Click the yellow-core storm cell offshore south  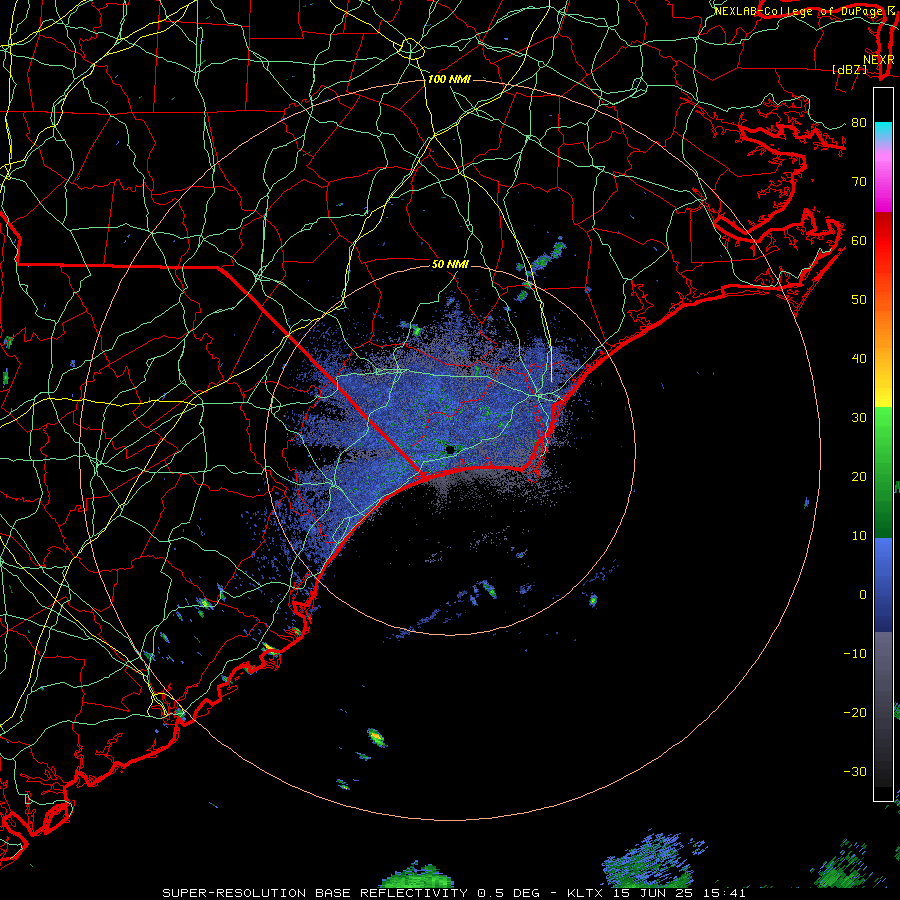[x=376, y=736]
